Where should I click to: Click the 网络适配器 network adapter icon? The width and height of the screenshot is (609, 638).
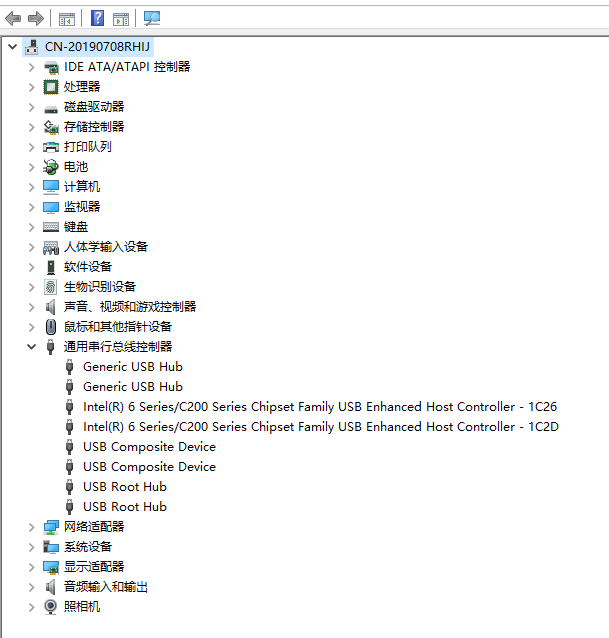(51, 527)
